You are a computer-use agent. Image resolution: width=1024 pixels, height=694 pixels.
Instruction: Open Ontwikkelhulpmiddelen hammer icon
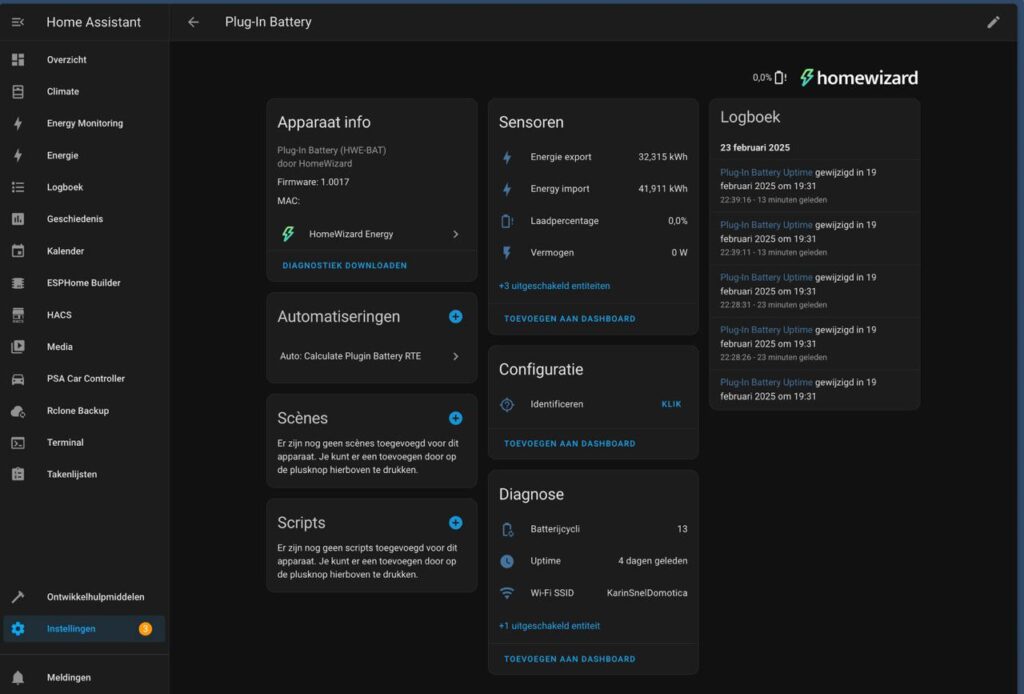click(x=18, y=597)
